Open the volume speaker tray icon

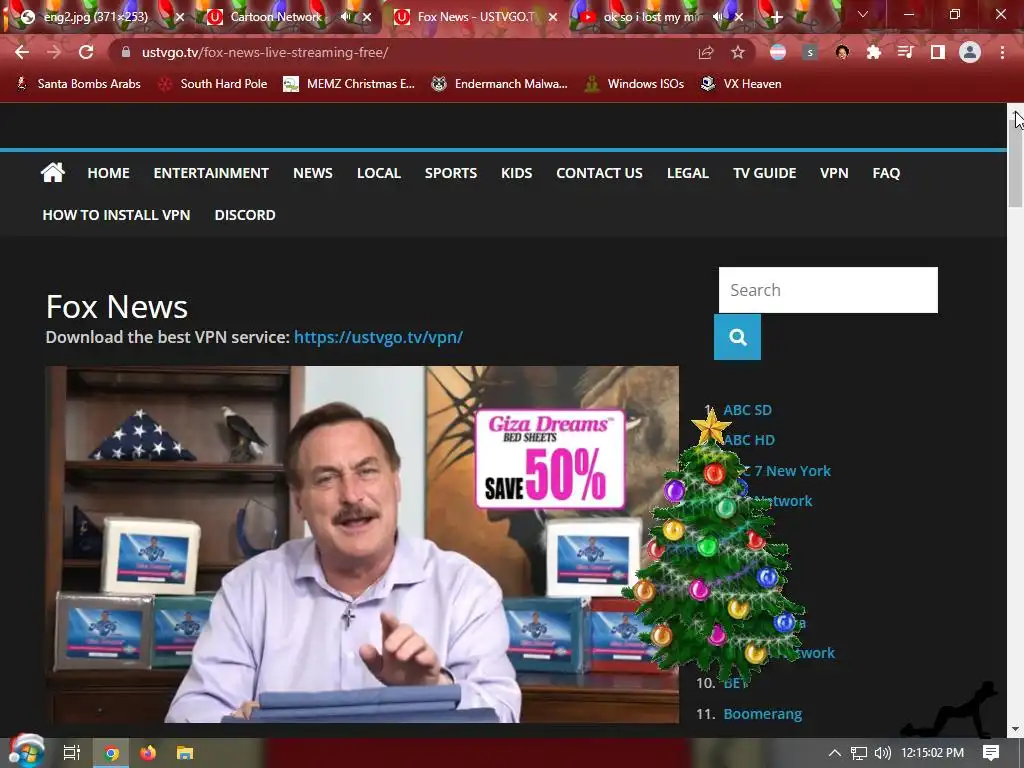point(882,753)
